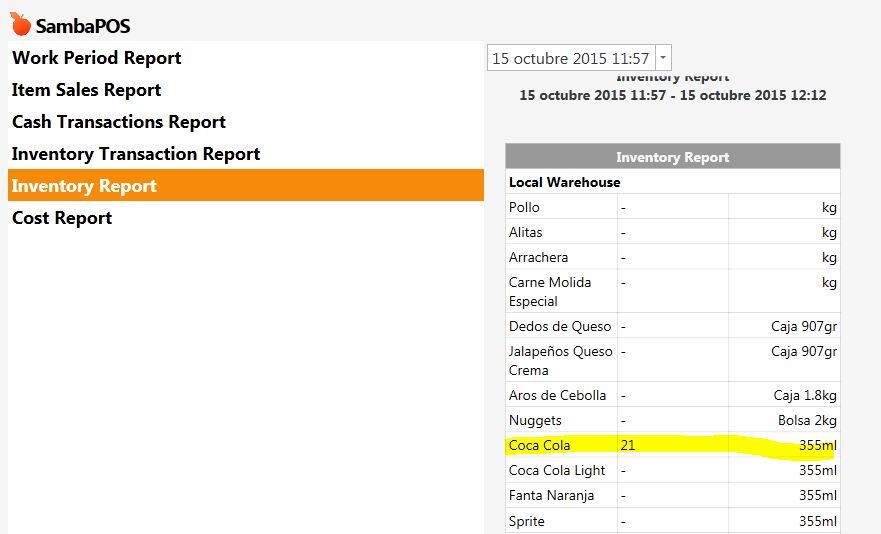
Task: Select the 'Local Warehouse' heading
Action: (564, 182)
